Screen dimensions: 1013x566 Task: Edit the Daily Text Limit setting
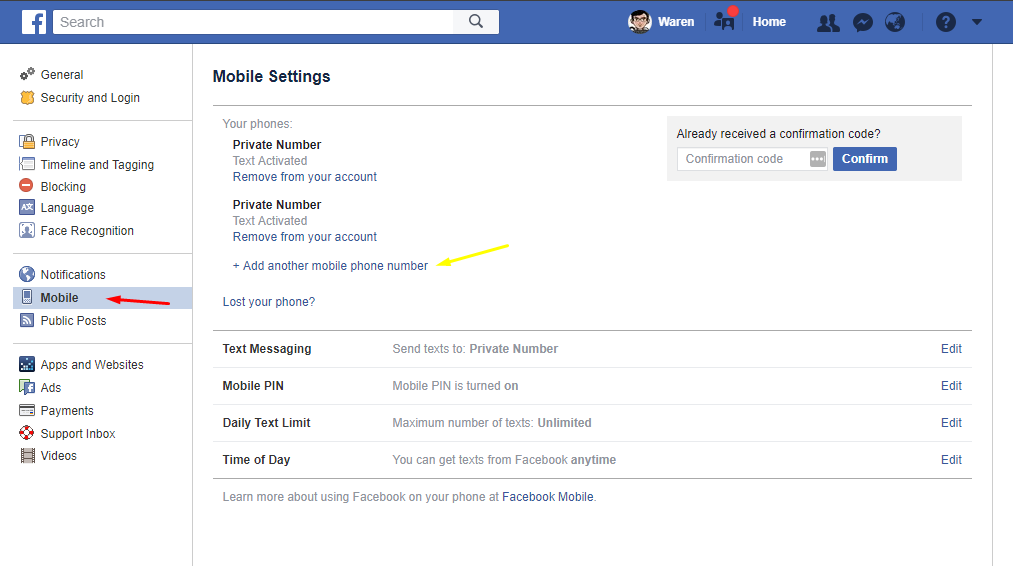click(951, 423)
